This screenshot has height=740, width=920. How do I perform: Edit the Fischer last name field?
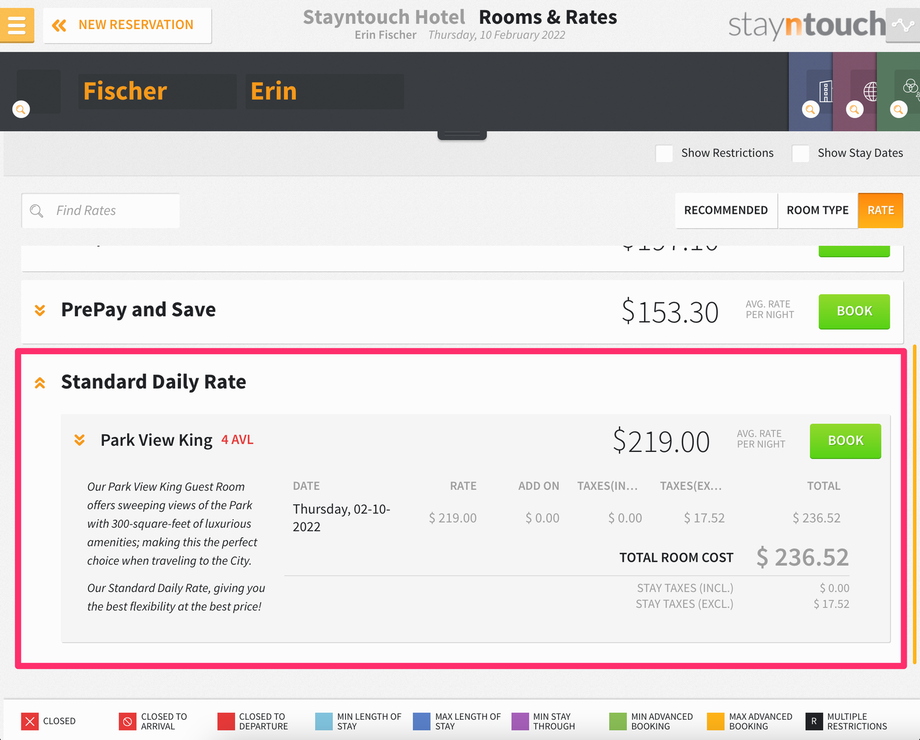pyautogui.click(x=157, y=91)
